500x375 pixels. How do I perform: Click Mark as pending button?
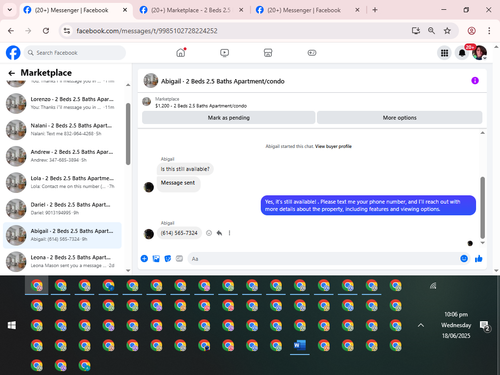(228, 118)
